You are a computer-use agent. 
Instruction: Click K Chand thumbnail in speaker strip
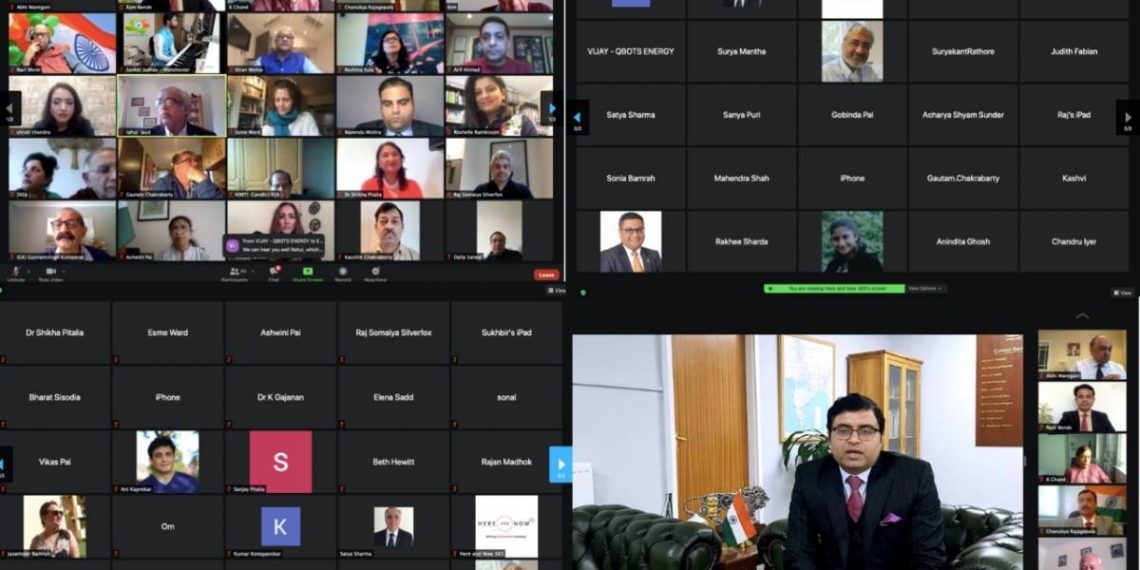coord(1082,459)
